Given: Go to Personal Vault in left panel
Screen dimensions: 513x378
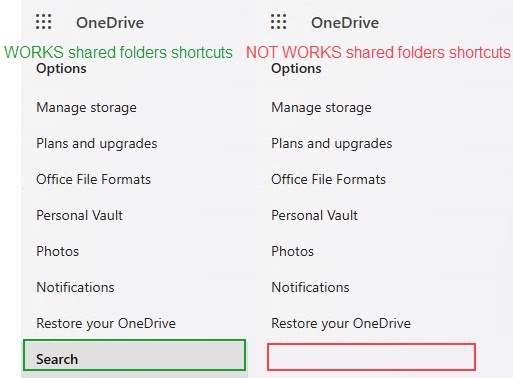Looking at the screenshot, I should click(x=79, y=215).
